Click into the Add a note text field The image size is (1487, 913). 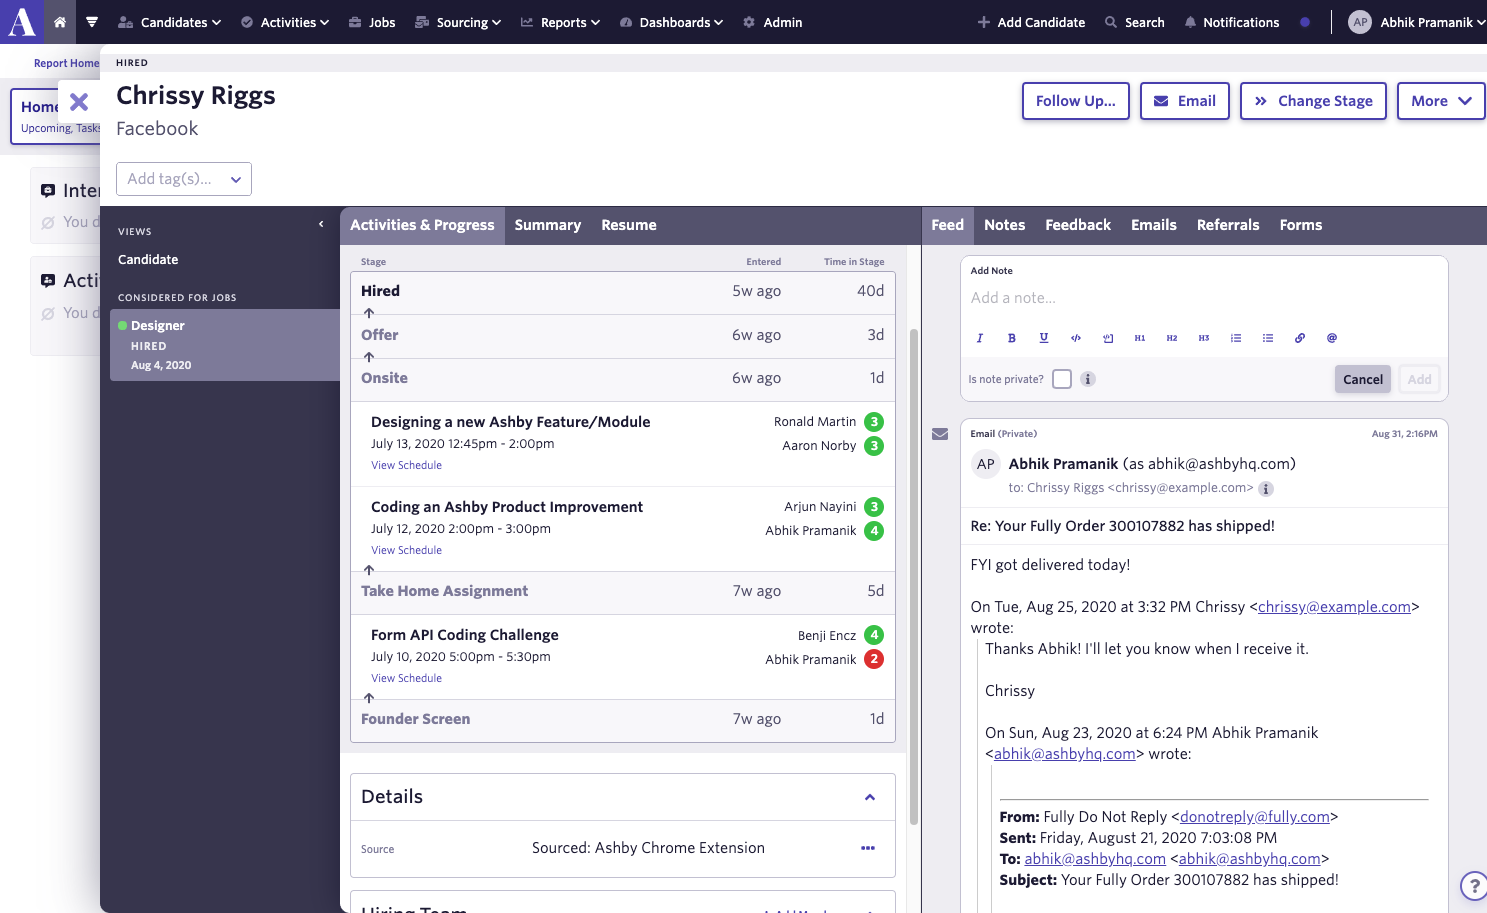point(1203,298)
